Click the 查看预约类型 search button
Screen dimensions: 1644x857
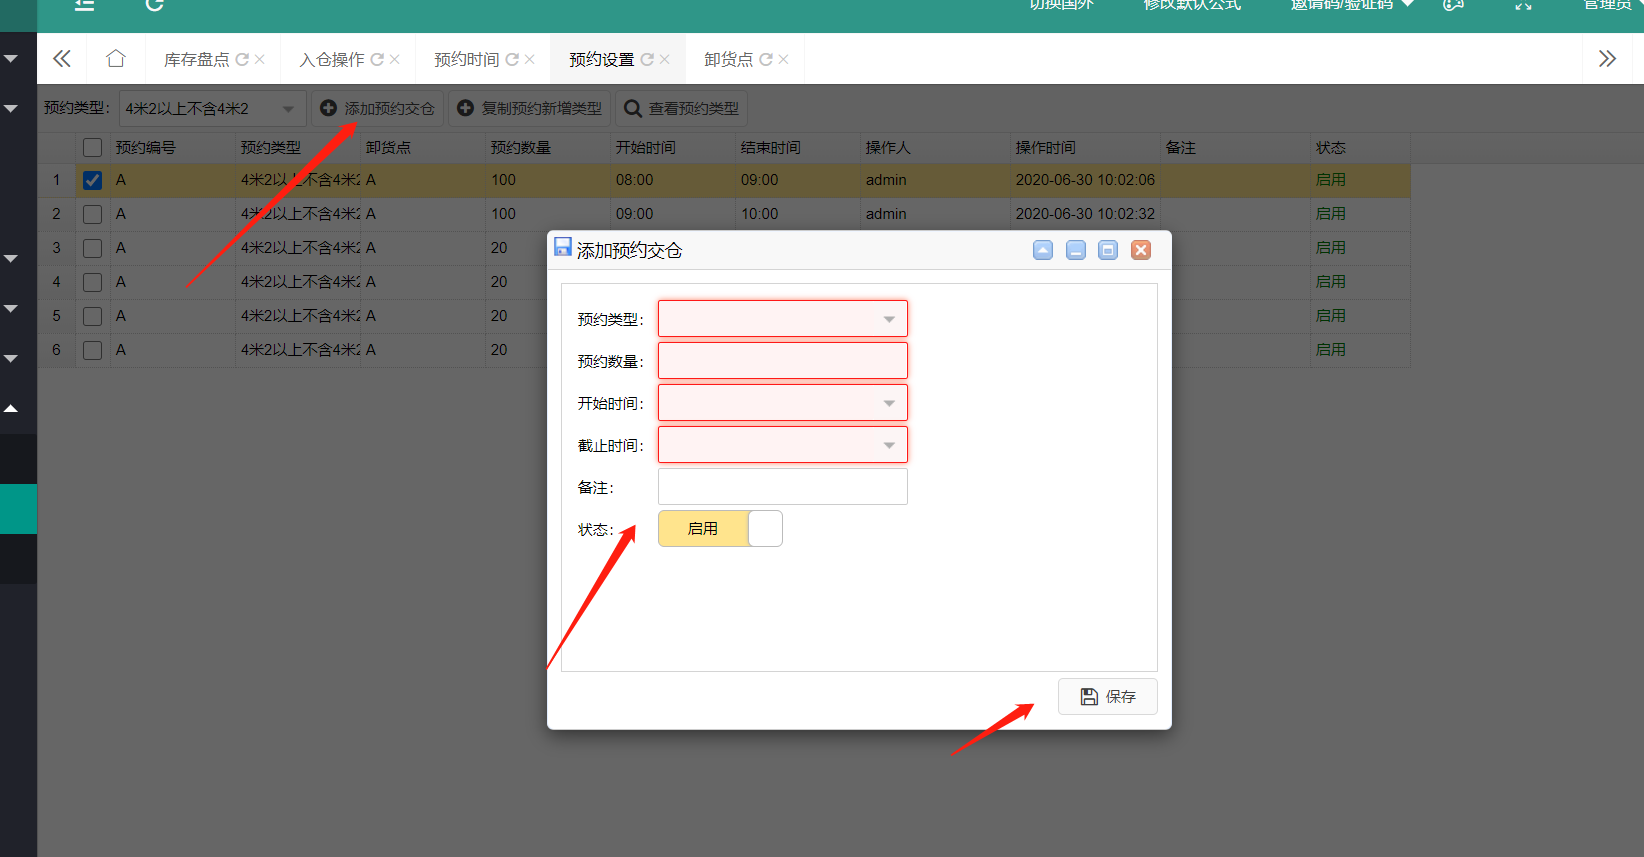683,108
